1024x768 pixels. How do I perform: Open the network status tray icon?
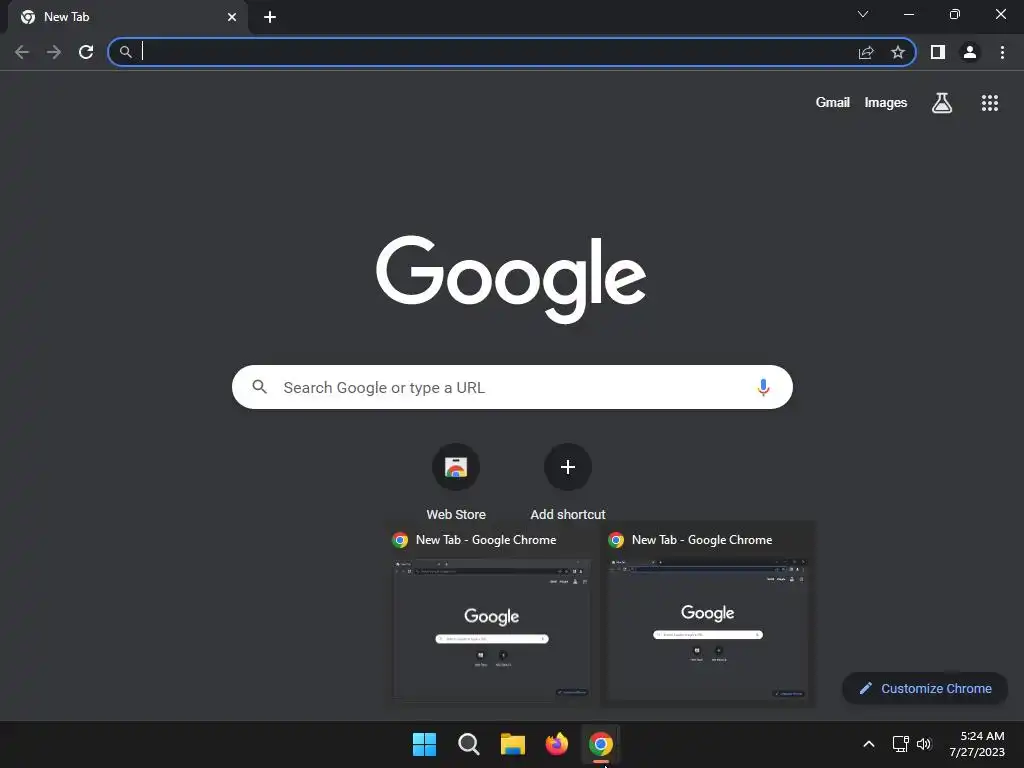(901, 744)
